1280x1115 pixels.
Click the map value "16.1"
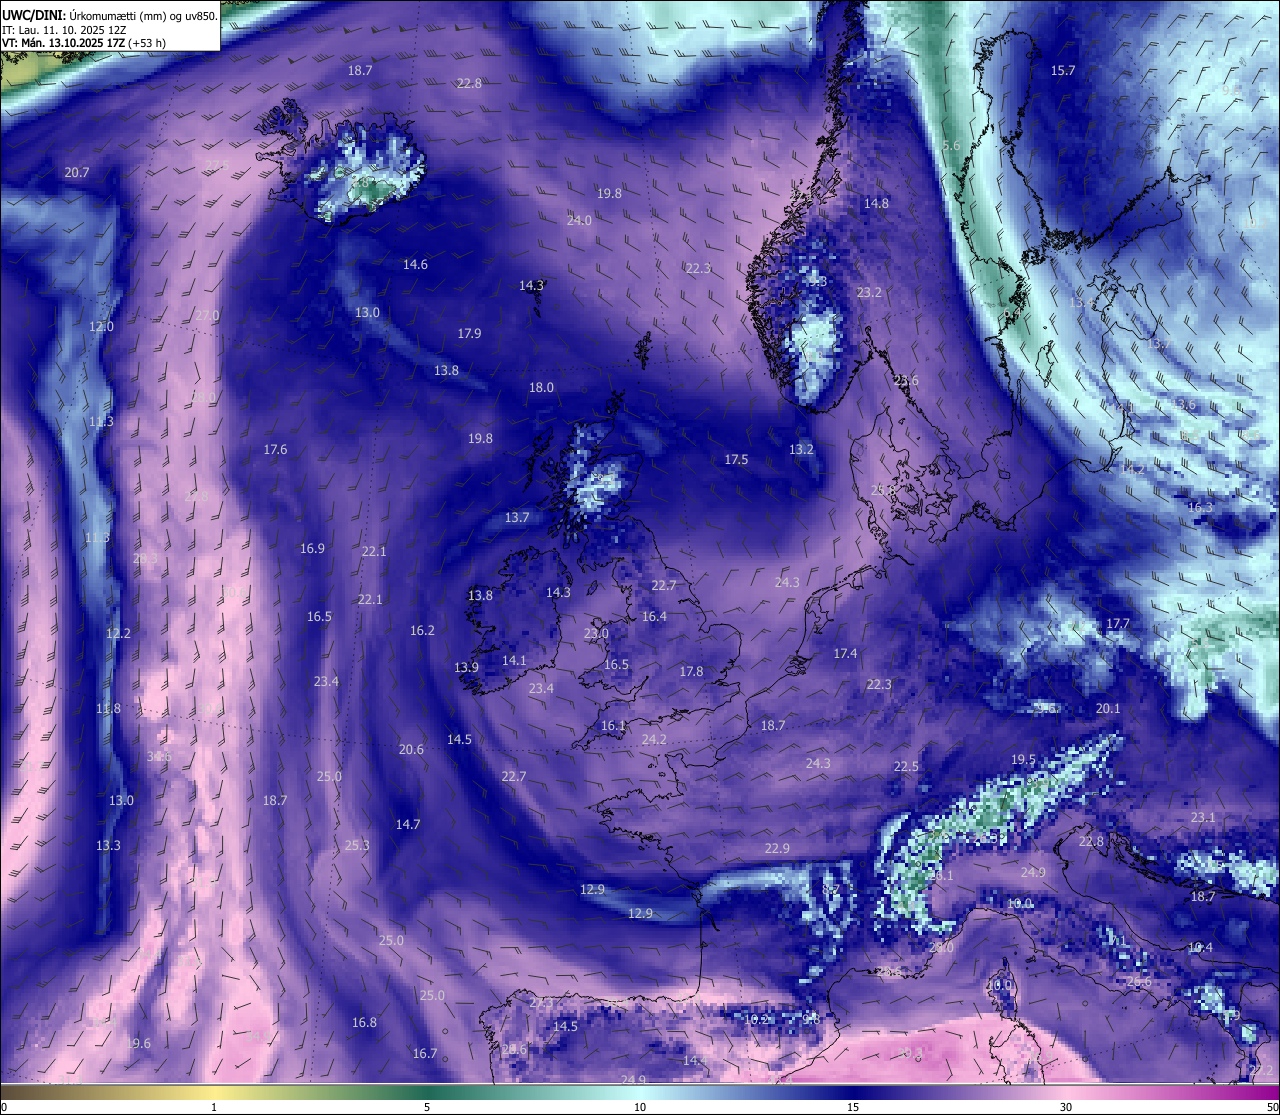613,726
